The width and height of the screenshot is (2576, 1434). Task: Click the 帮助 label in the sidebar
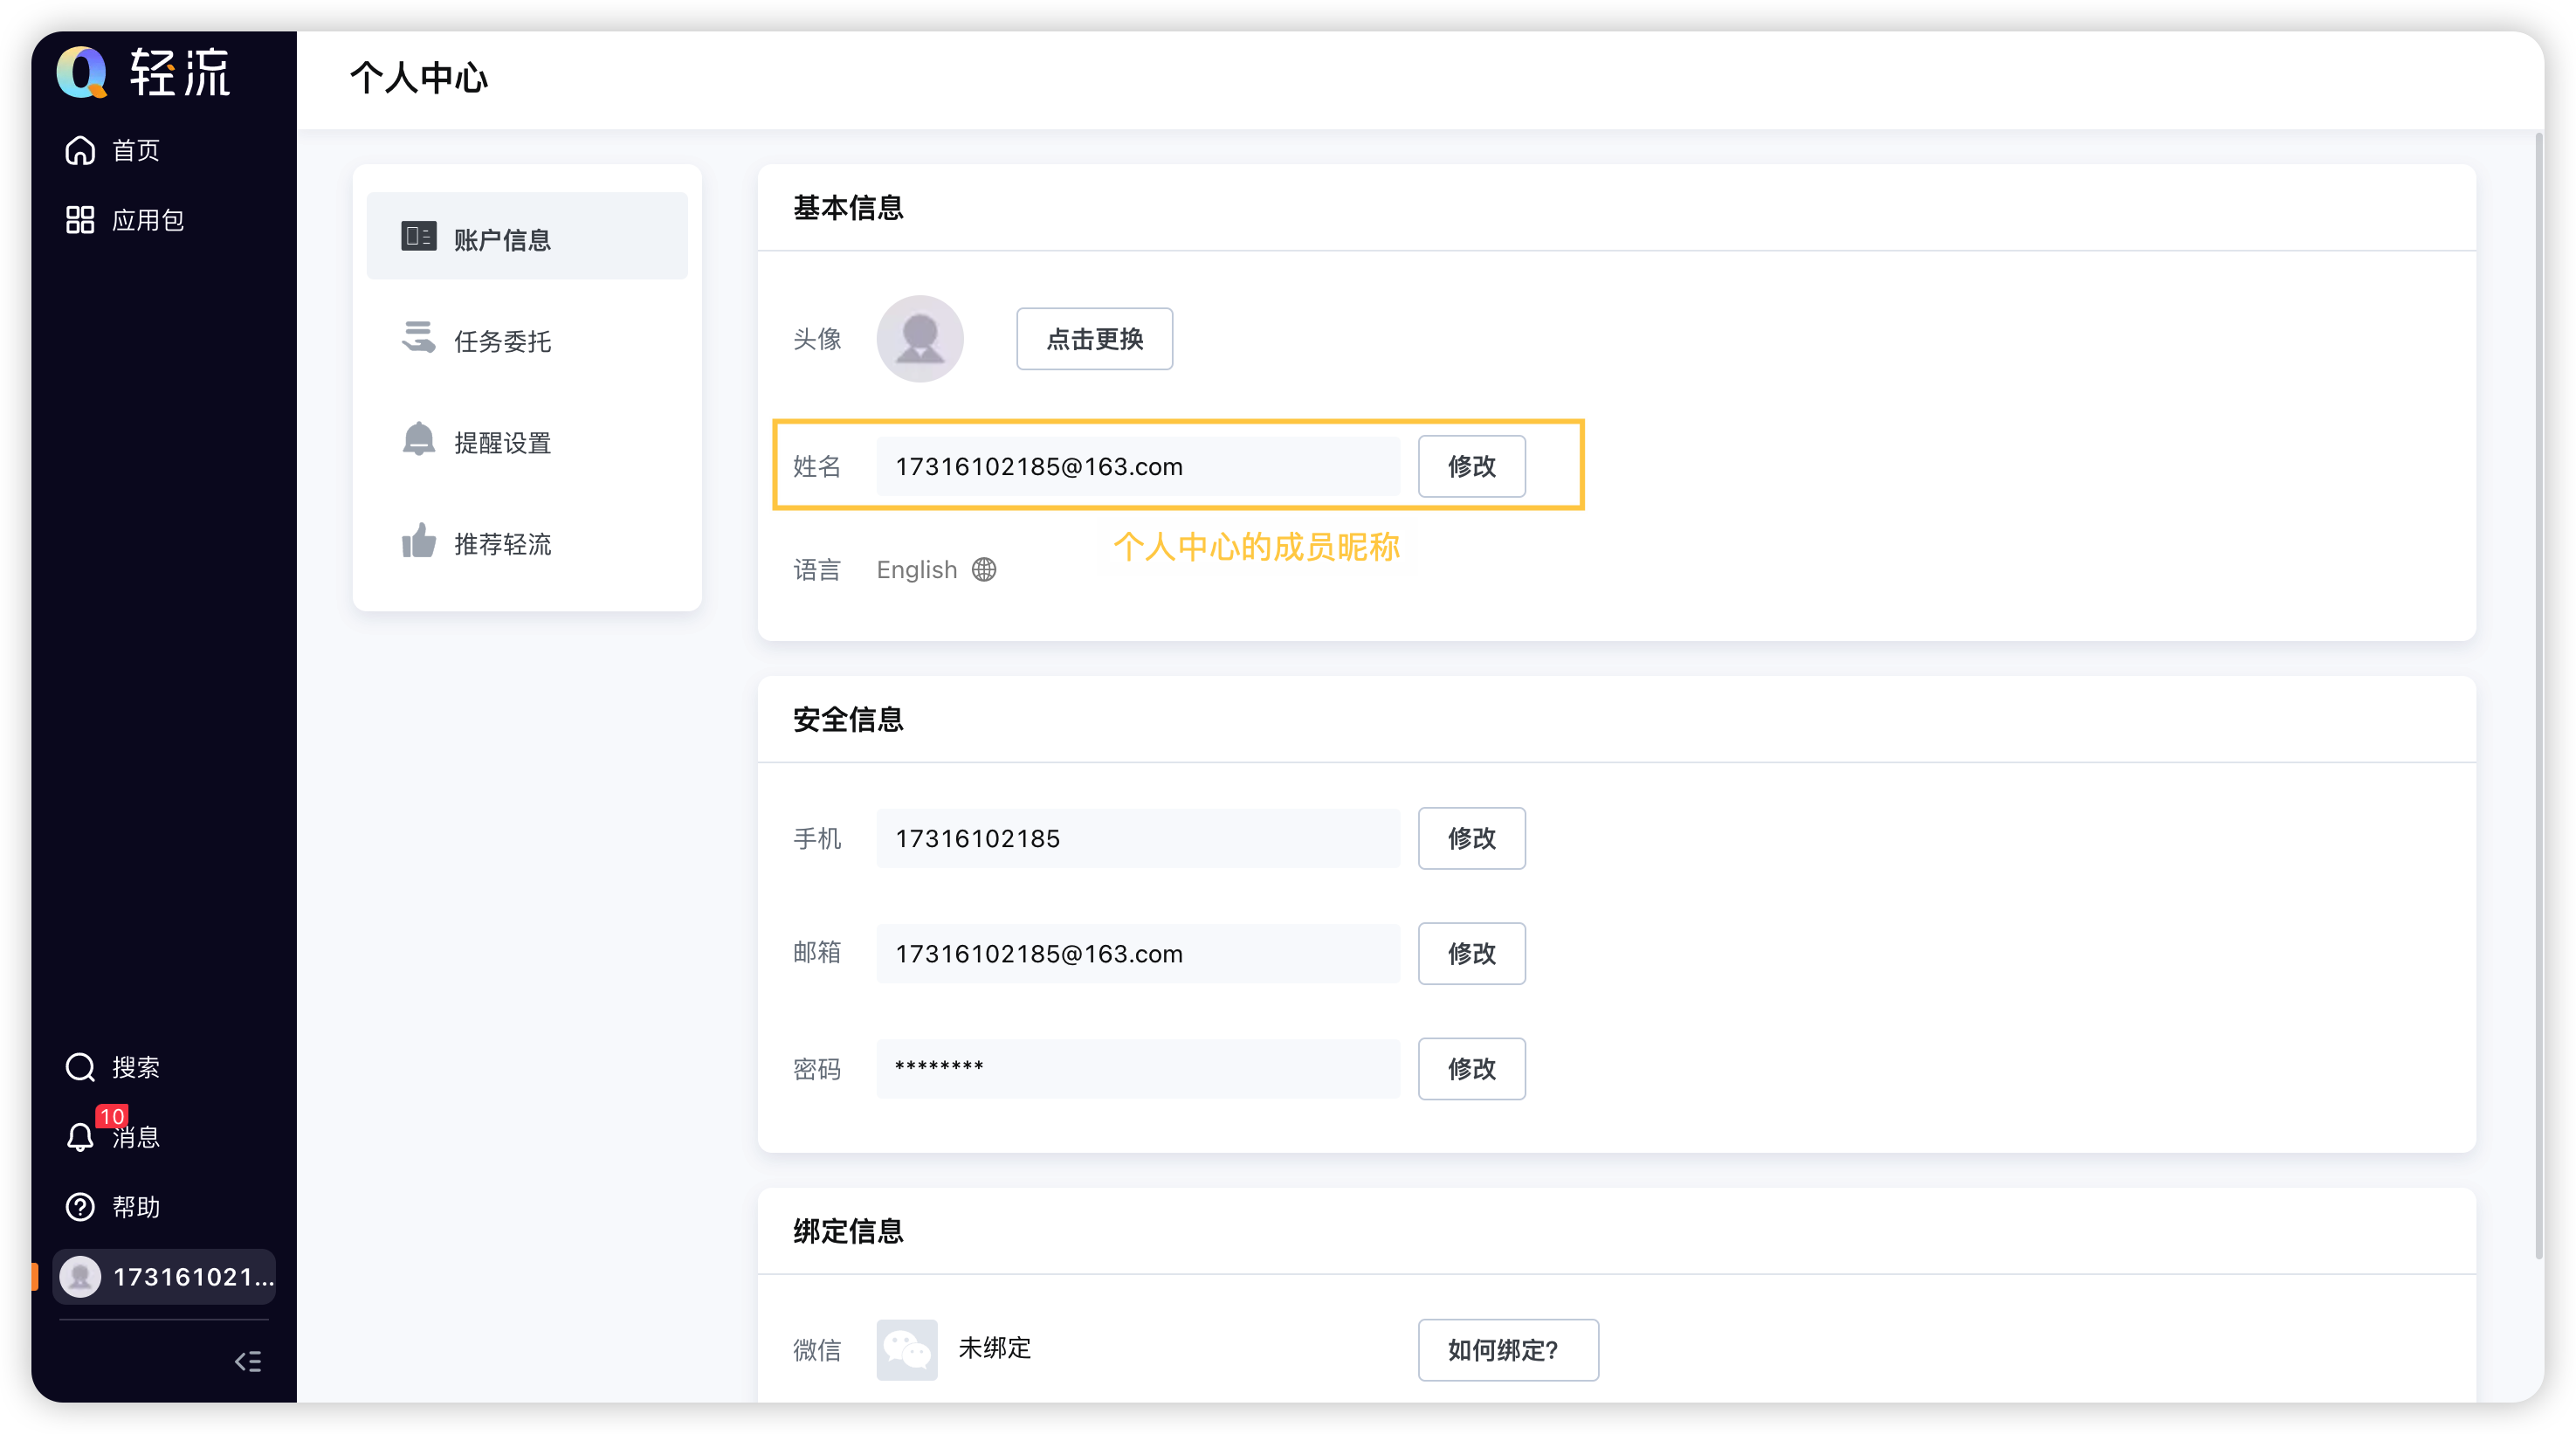(x=136, y=1208)
